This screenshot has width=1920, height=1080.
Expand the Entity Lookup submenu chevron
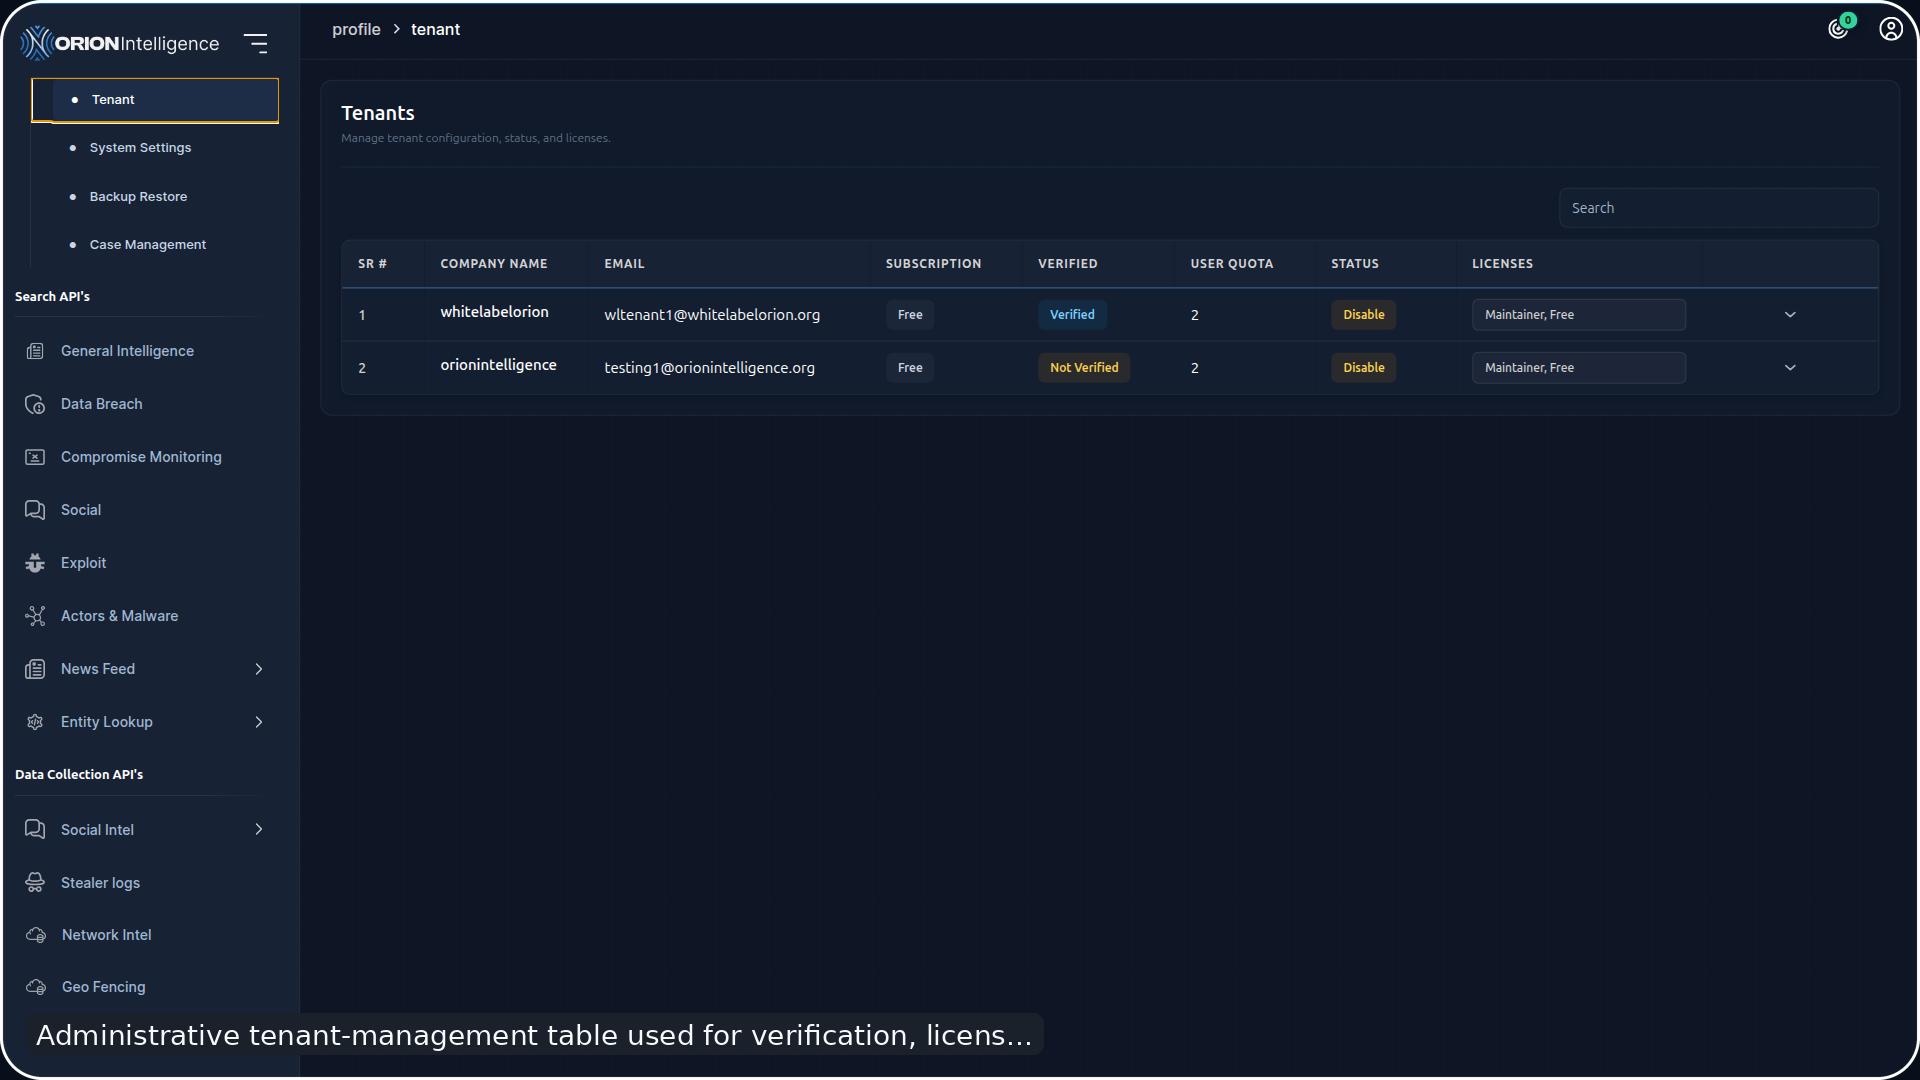(259, 722)
